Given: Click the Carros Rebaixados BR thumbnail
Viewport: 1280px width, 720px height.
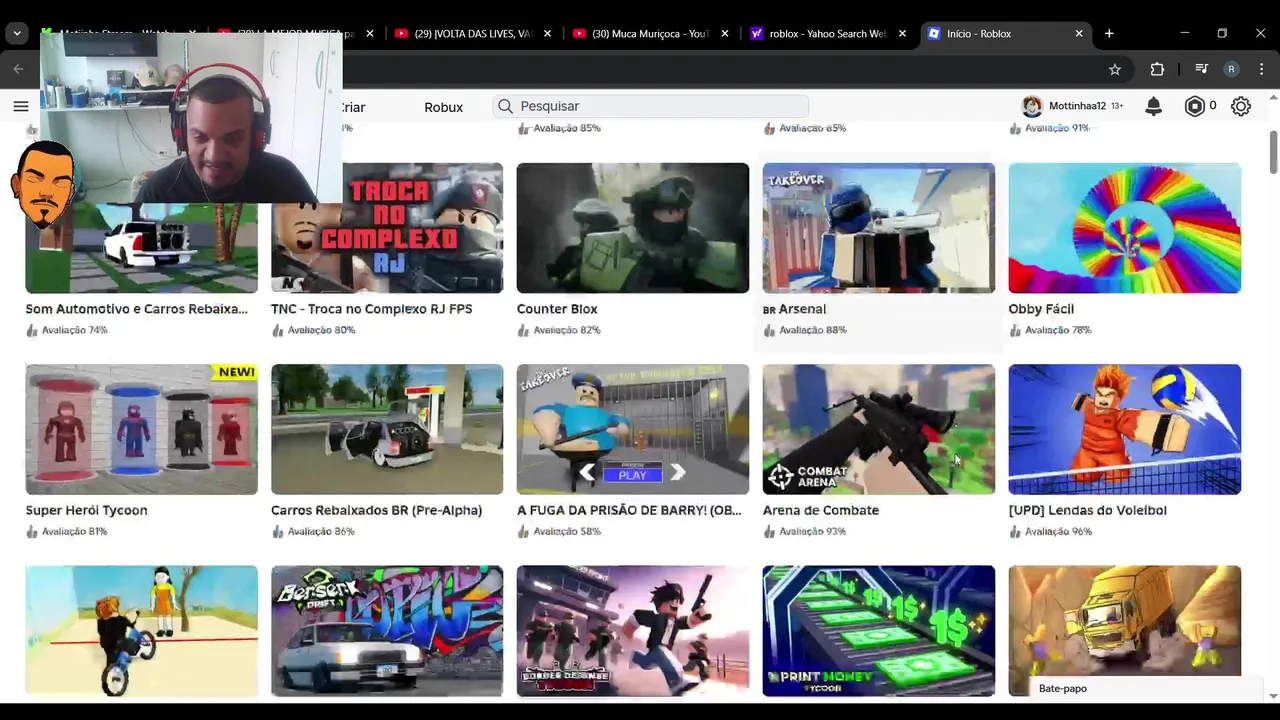Looking at the screenshot, I should [x=387, y=429].
